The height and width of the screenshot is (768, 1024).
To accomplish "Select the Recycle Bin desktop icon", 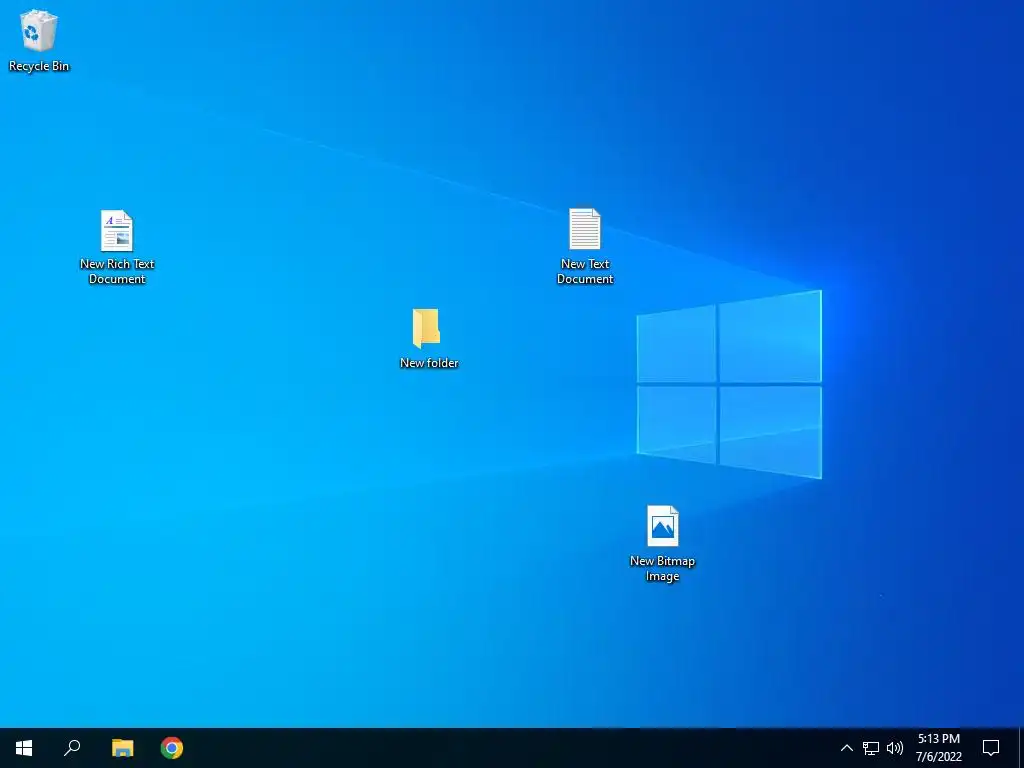I will (x=39, y=31).
